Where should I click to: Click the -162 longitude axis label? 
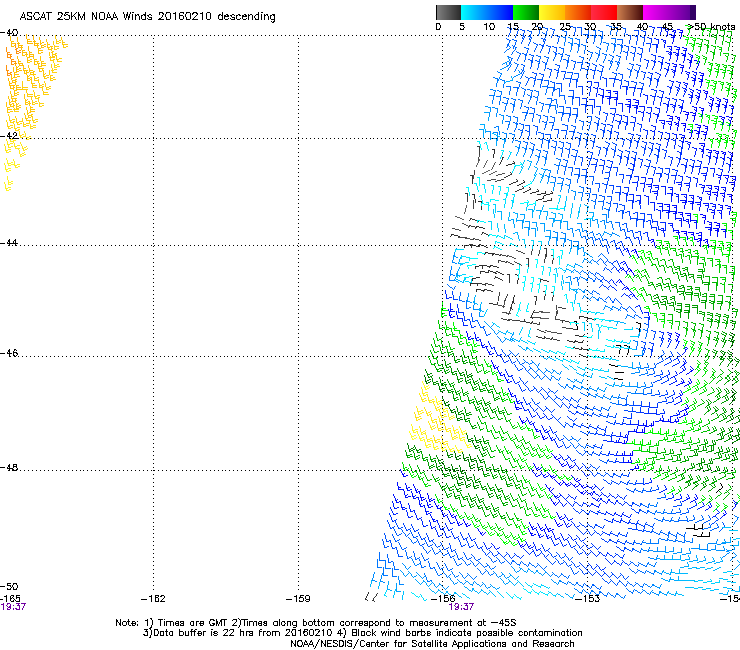tap(153, 599)
